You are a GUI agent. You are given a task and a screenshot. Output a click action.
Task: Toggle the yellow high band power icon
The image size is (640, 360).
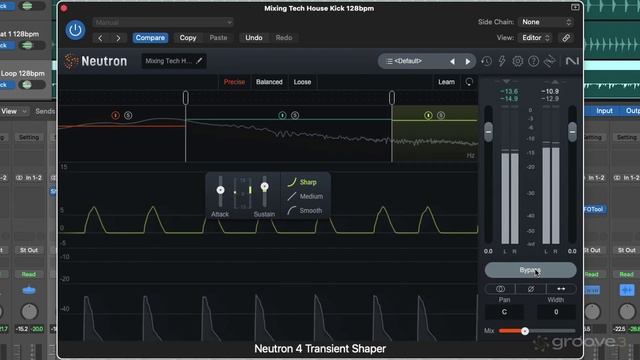[428, 116]
